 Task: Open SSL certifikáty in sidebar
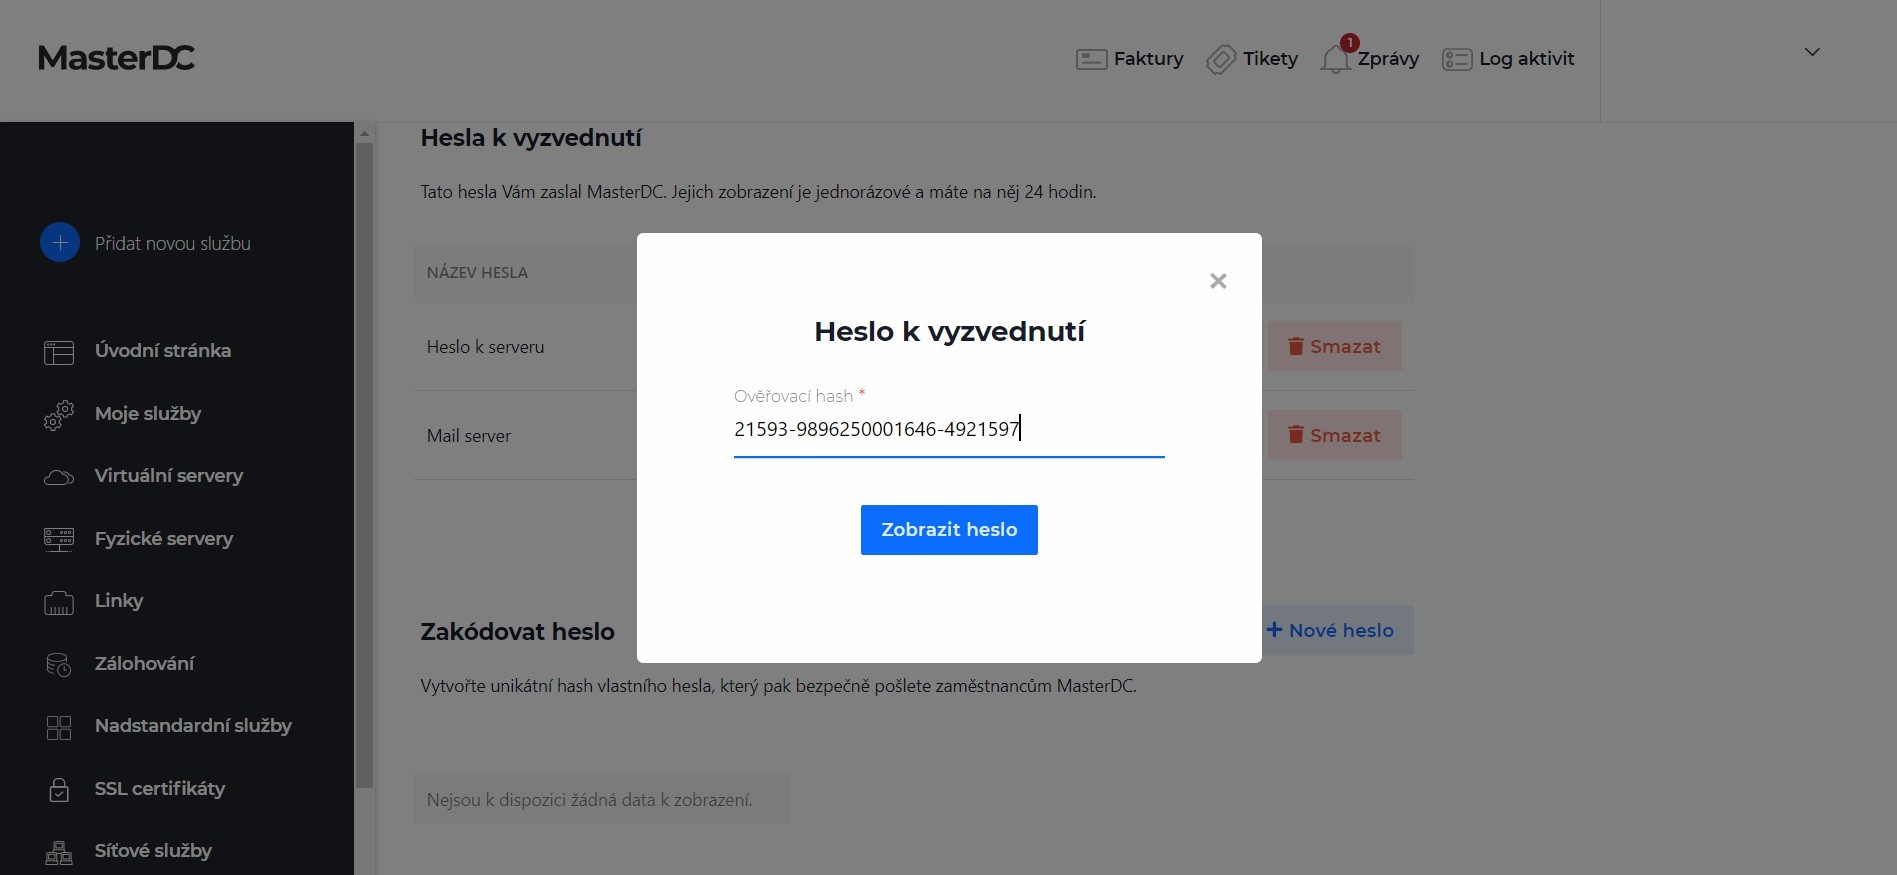(x=160, y=789)
